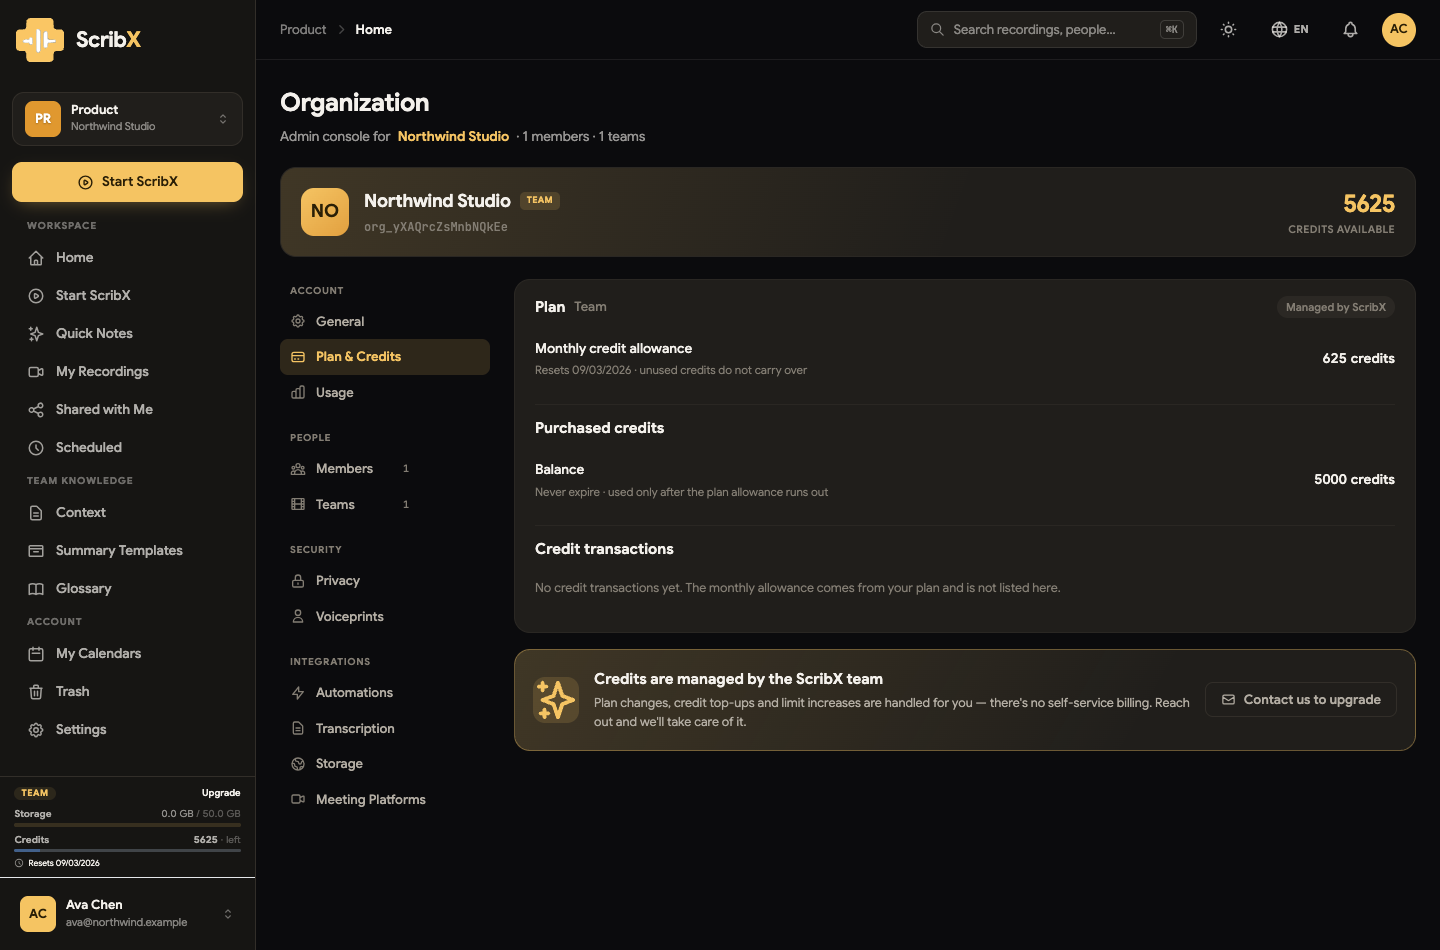Image resolution: width=1440 pixels, height=950 pixels.
Task: Open Teams under People
Action: pos(385,505)
